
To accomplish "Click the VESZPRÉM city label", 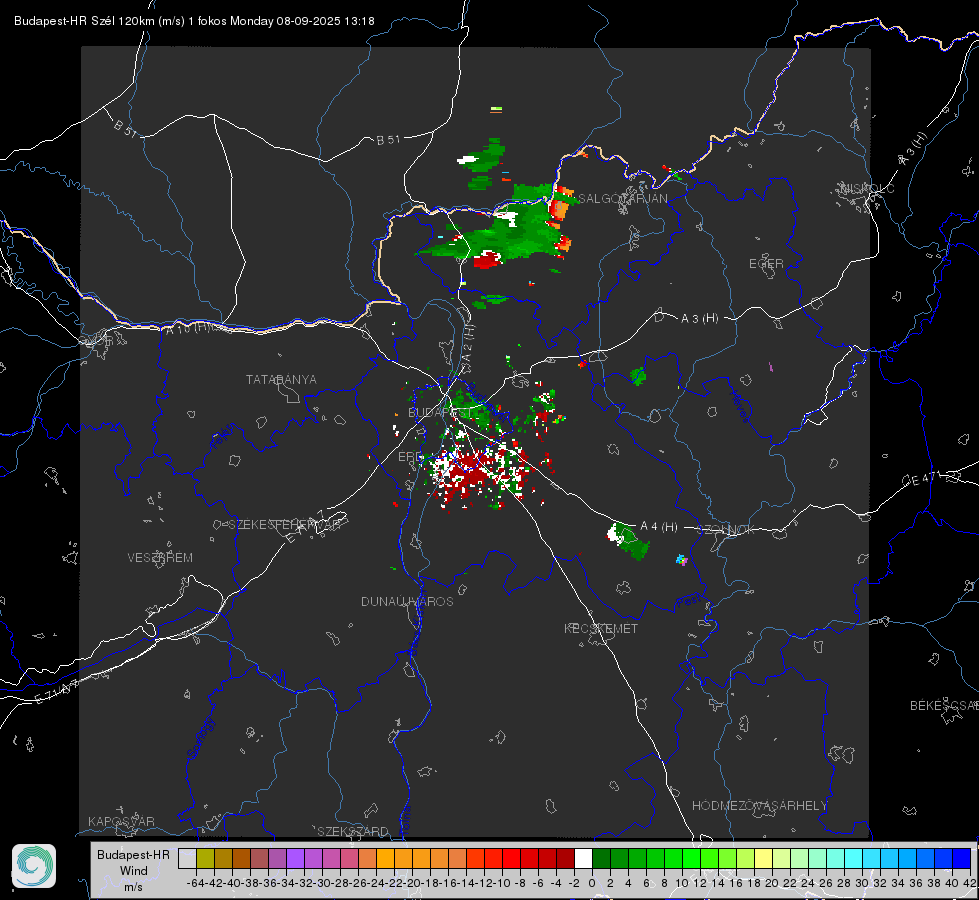I will coord(160,557).
